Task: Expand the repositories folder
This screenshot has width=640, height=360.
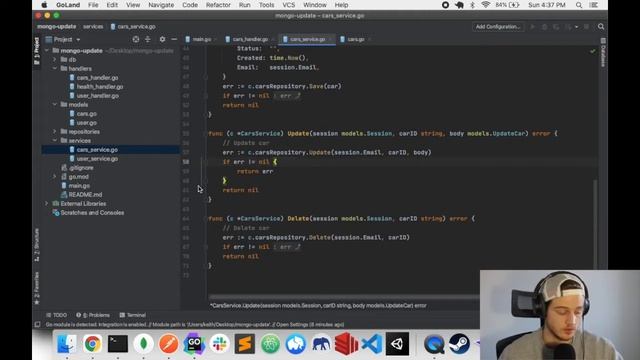Action: coord(55,131)
